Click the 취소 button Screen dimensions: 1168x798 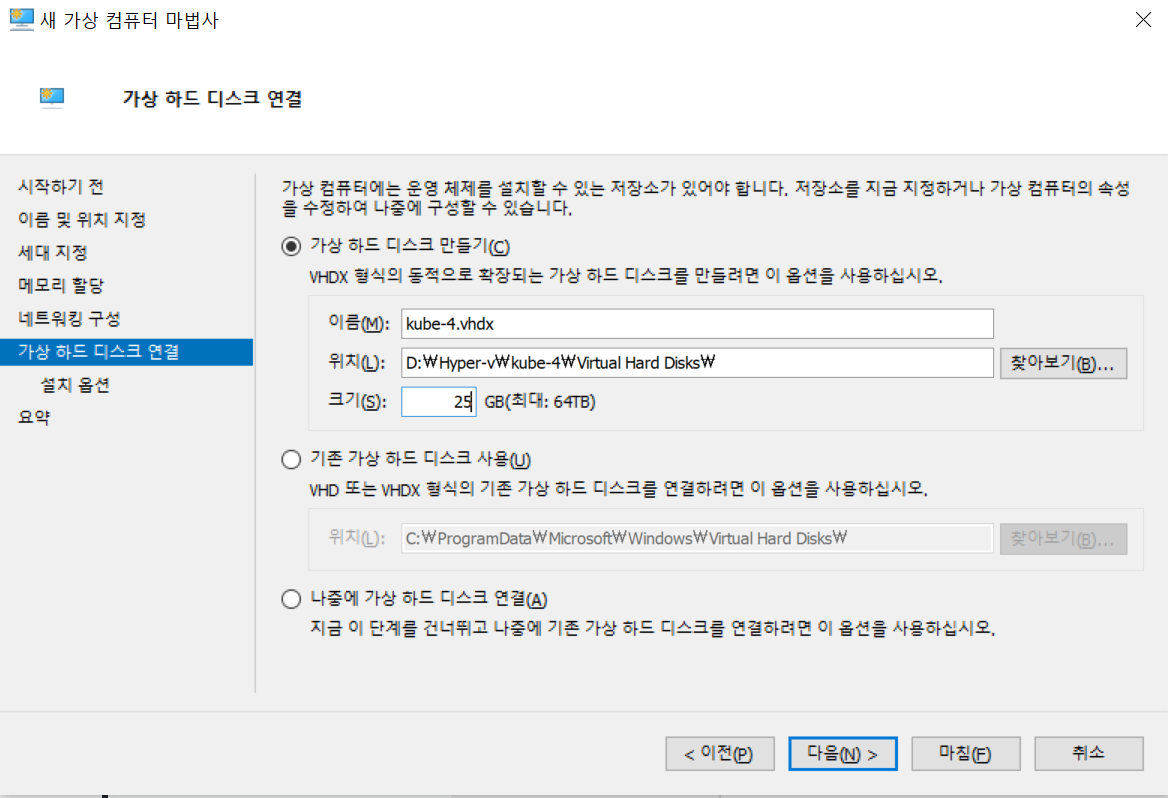[1088, 754]
